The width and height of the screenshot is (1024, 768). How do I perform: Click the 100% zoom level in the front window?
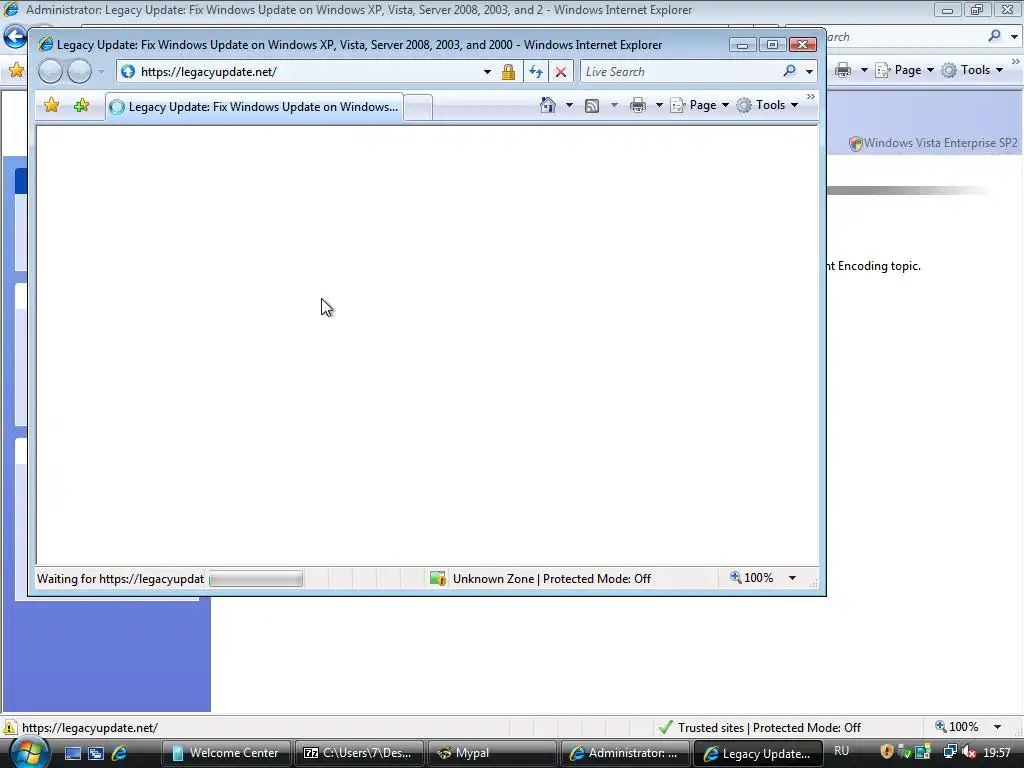tap(752, 578)
